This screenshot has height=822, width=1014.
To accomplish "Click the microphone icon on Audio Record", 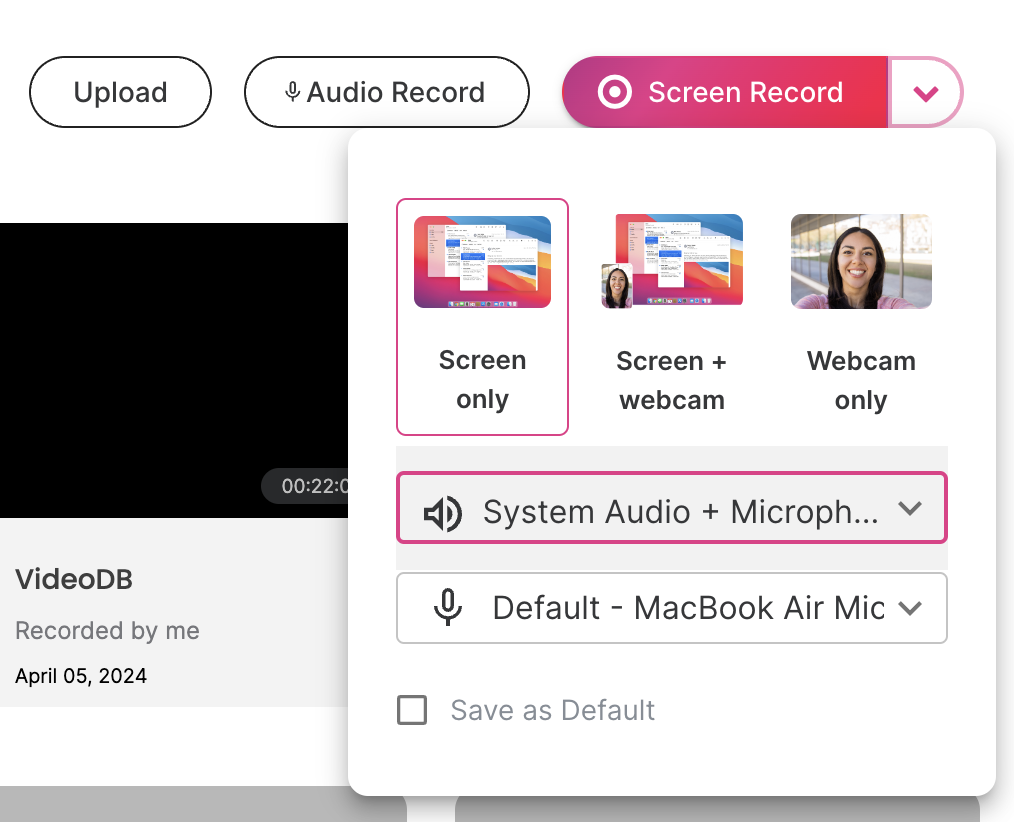I will pyautogui.click(x=292, y=91).
